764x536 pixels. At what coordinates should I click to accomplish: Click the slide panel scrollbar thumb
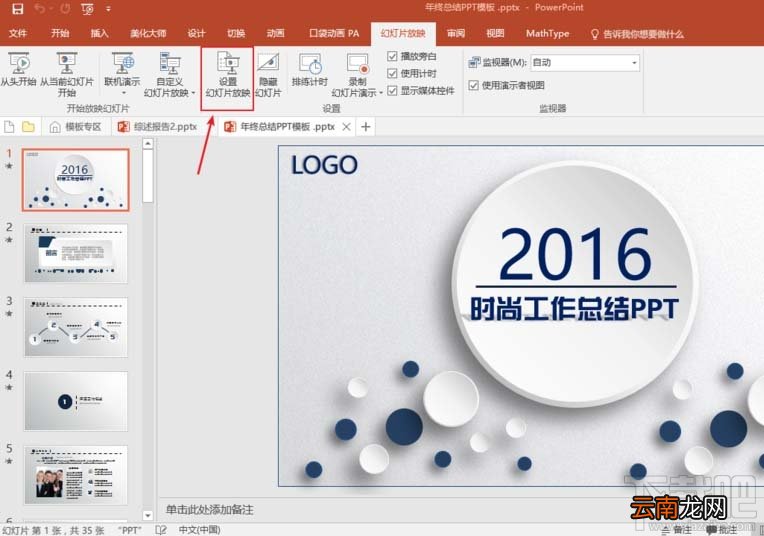148,176
